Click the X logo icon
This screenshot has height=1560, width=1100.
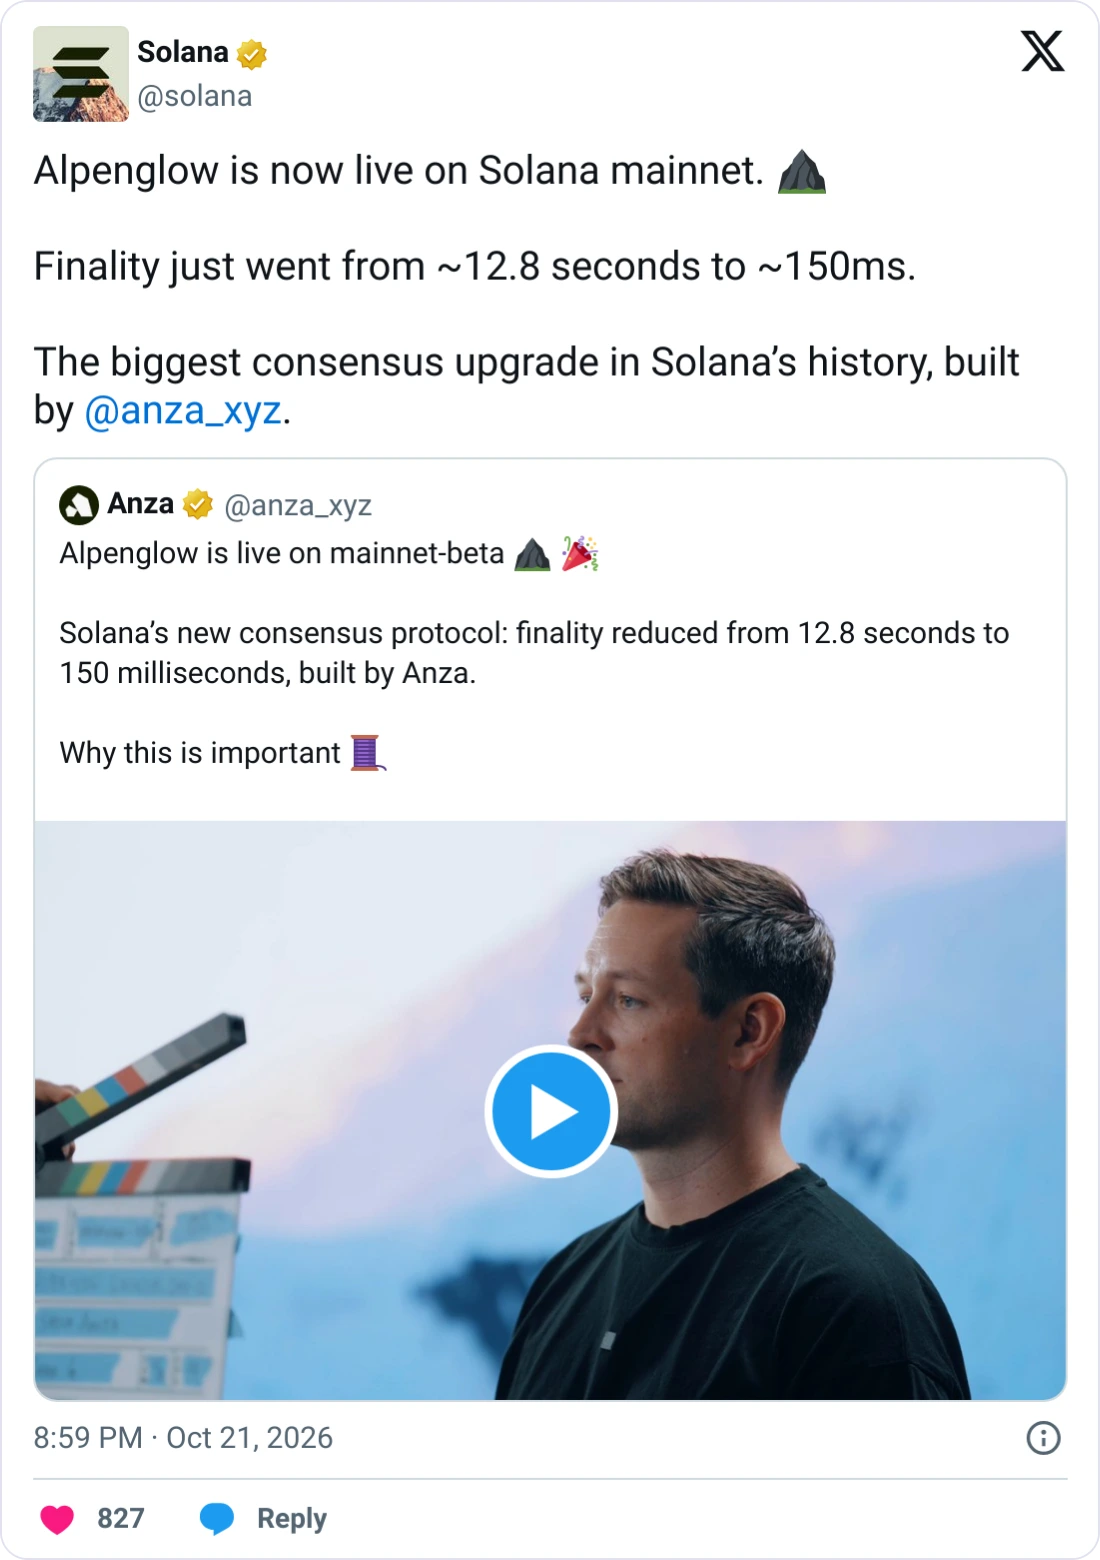pos(1042,51)
